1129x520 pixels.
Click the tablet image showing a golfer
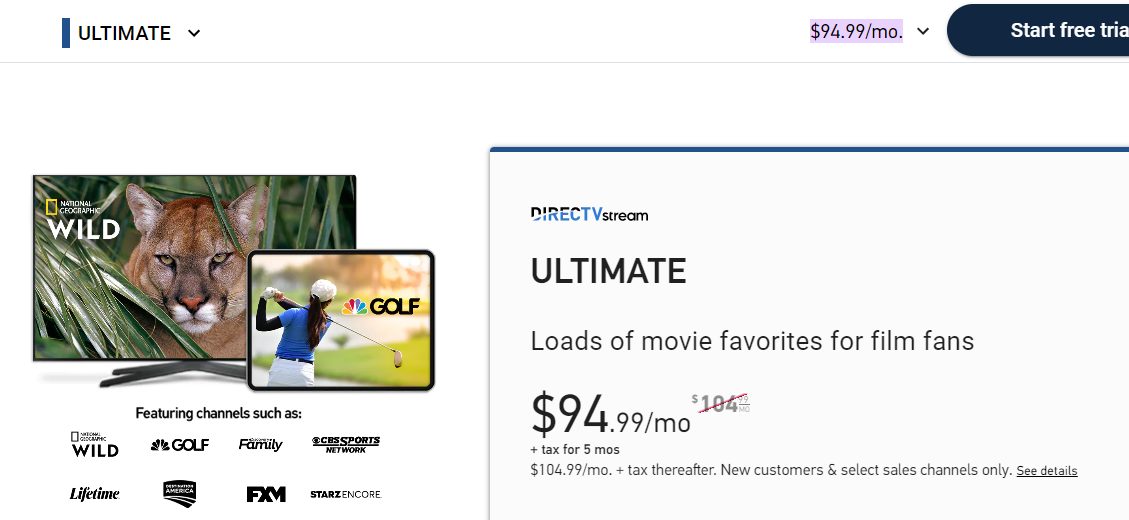pos(341,319)
